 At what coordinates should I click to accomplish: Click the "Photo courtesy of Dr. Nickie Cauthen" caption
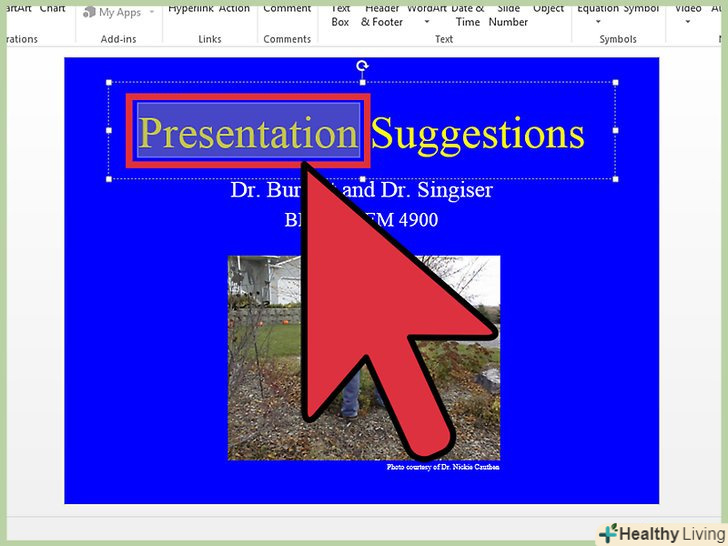443,467
